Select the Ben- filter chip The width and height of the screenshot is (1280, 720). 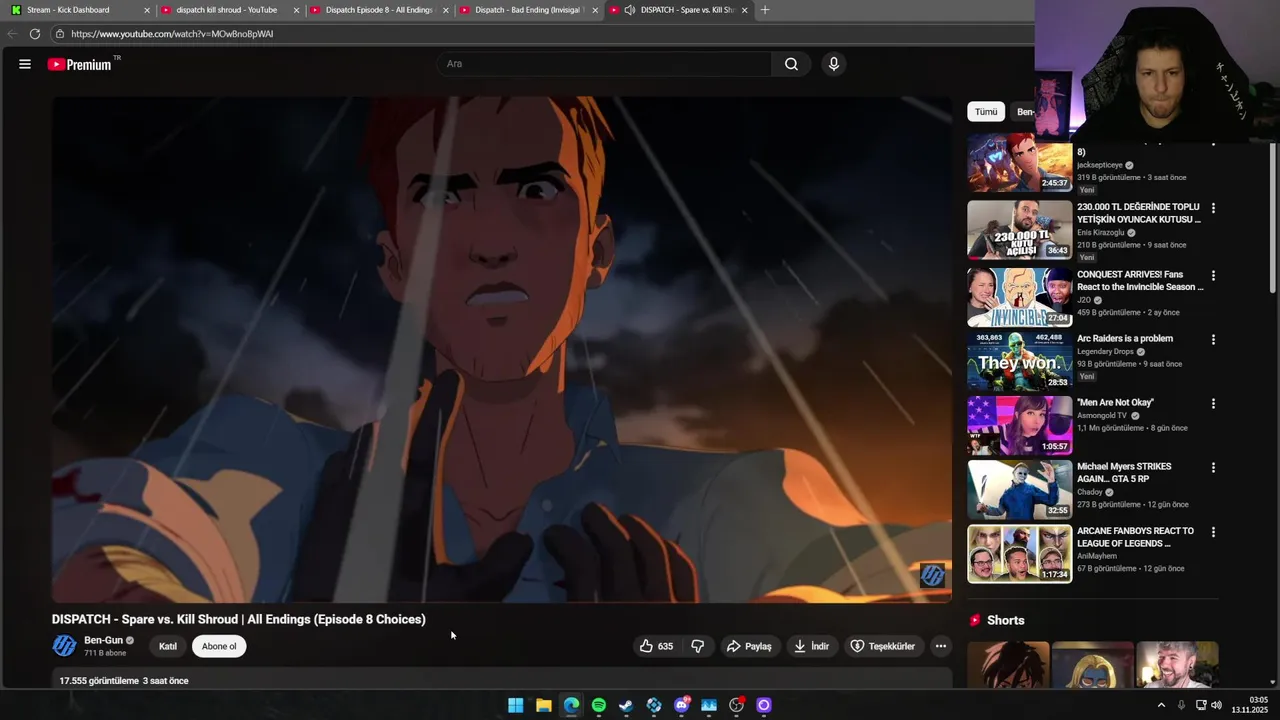pyautogui.click(x=1023, y=112)
